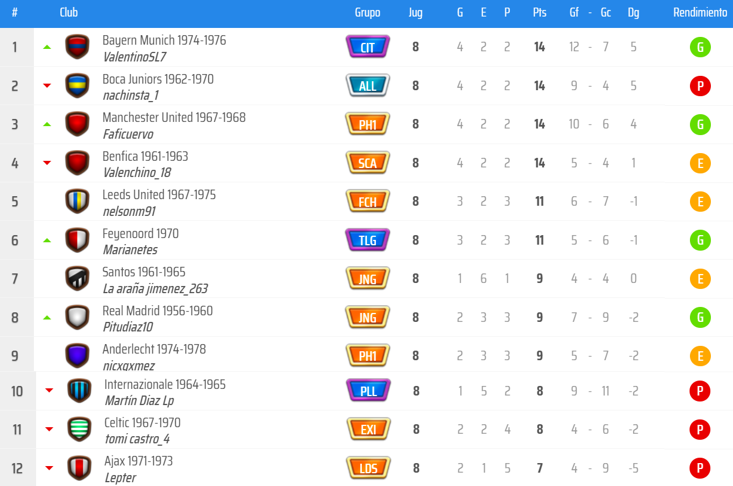Image resolution: width=733 pixels, height=486 pixels.
Task: Click the purple CIT group badge
Action: tap(367, 47)
